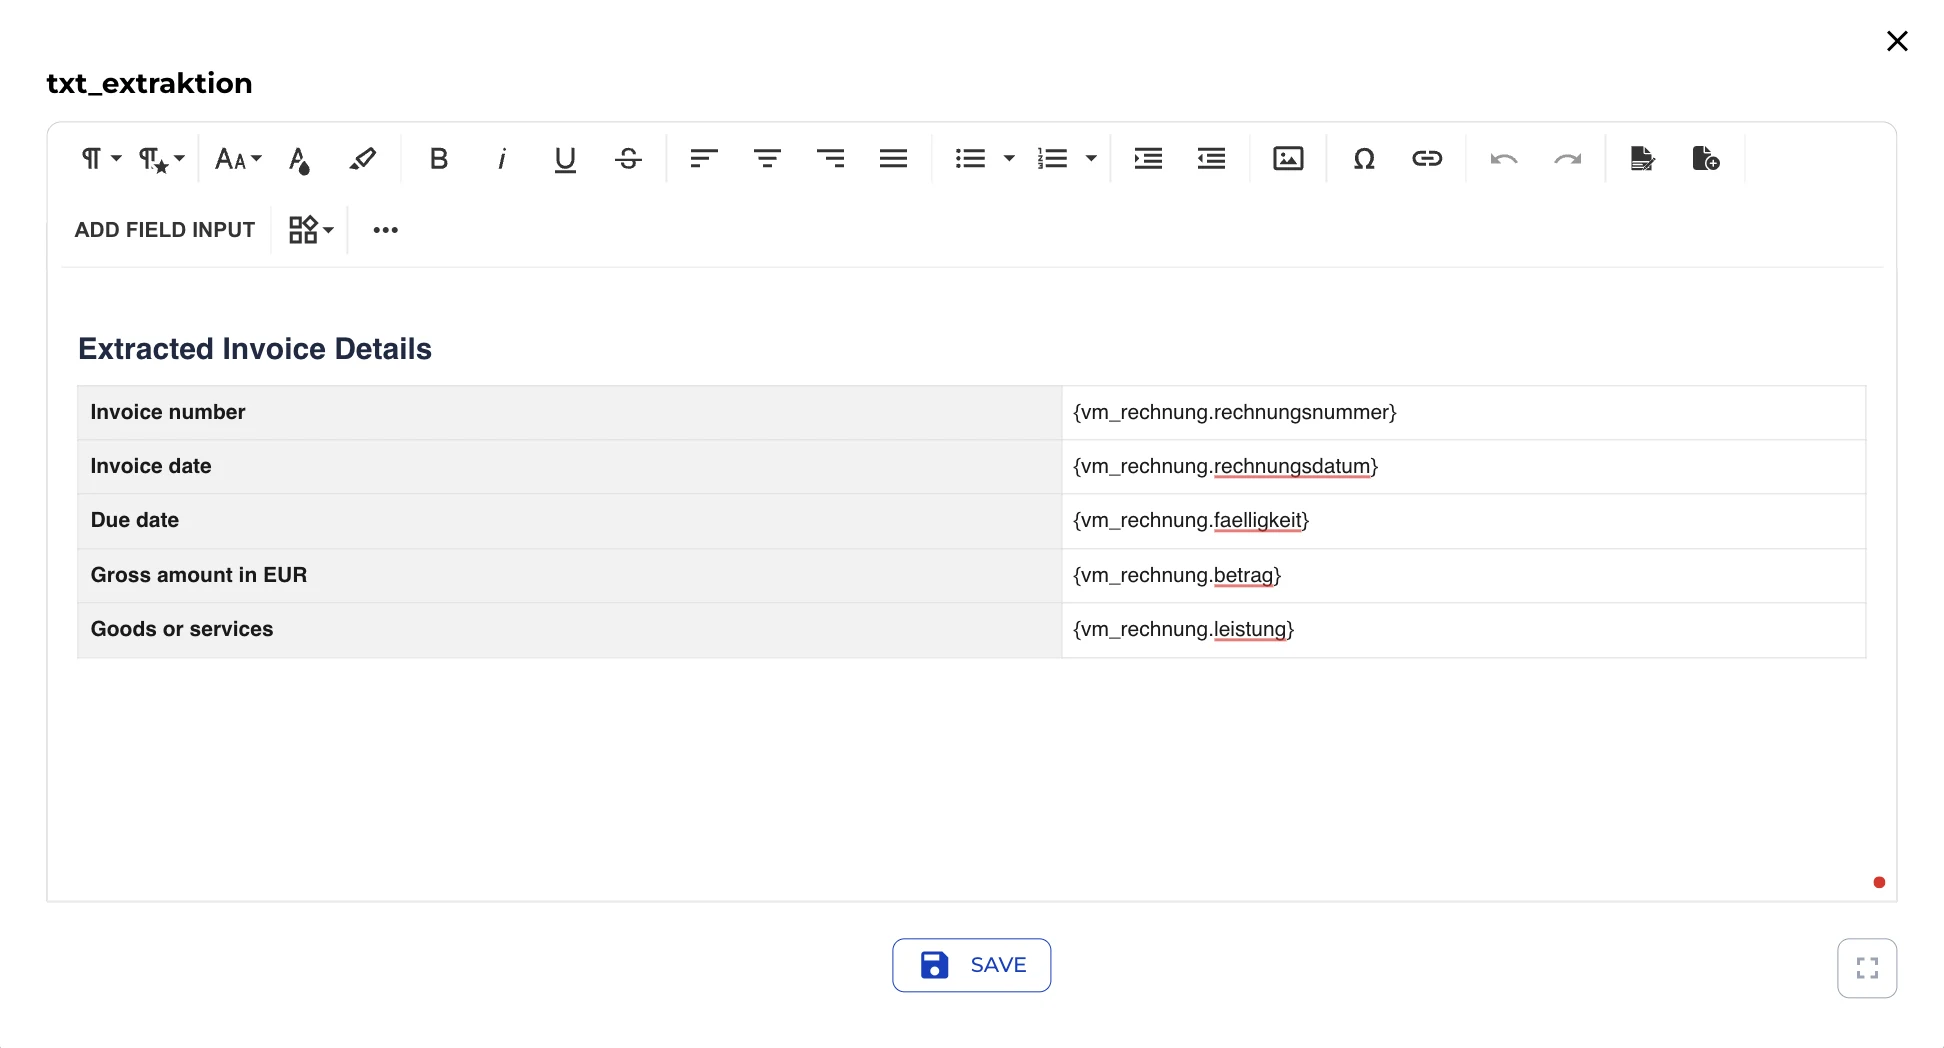Insert an ordered numbered list

(x=1052, y=159)
